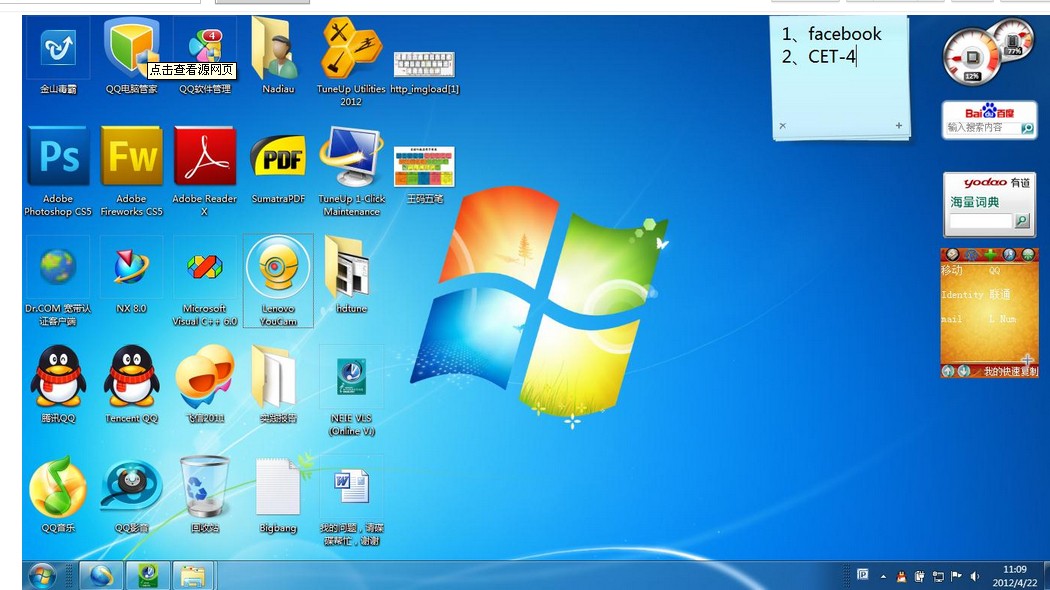This screenshot has width=1050, height=590.
Task: Select the TuneUp Utilities 2012 icon
Action: (351, 48)
